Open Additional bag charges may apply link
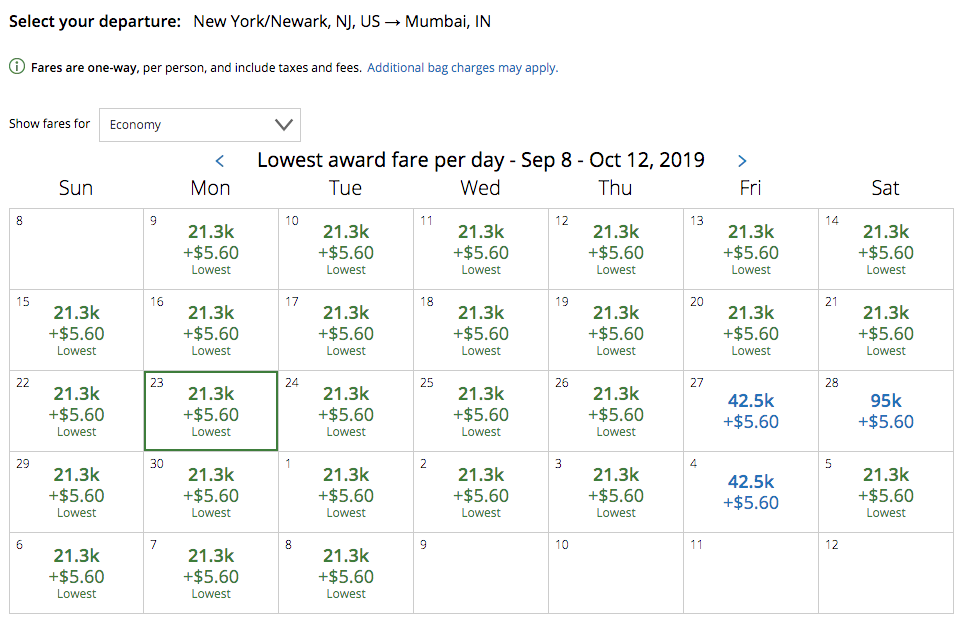Screen dimensions: 960x620 (x=462, y=68)
